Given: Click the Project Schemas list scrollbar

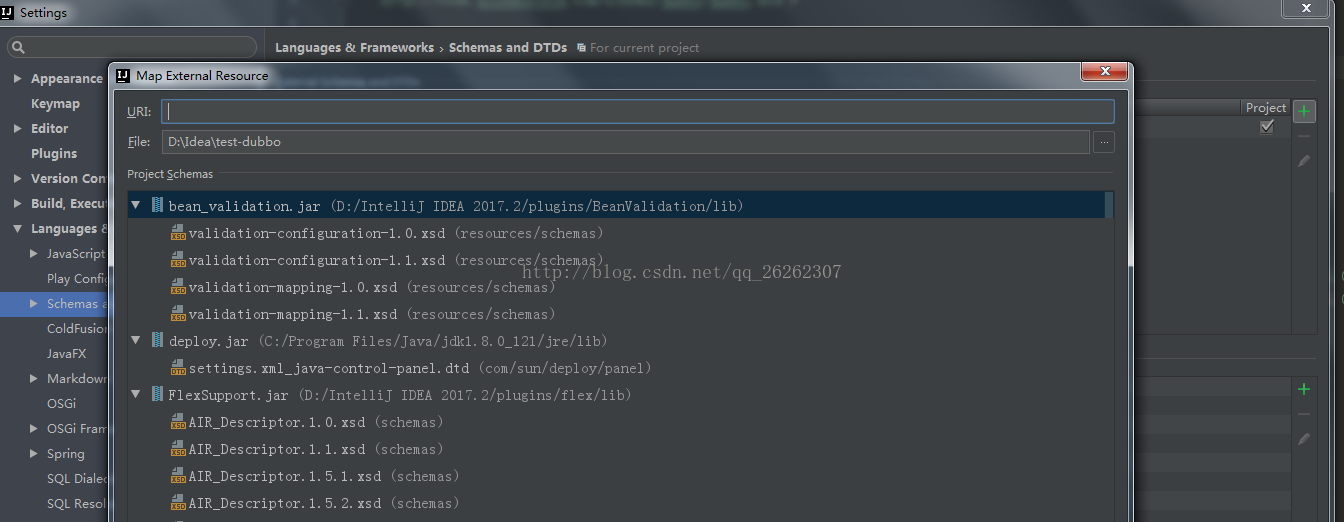Looking at the screenshot, I should (1109, 204).
